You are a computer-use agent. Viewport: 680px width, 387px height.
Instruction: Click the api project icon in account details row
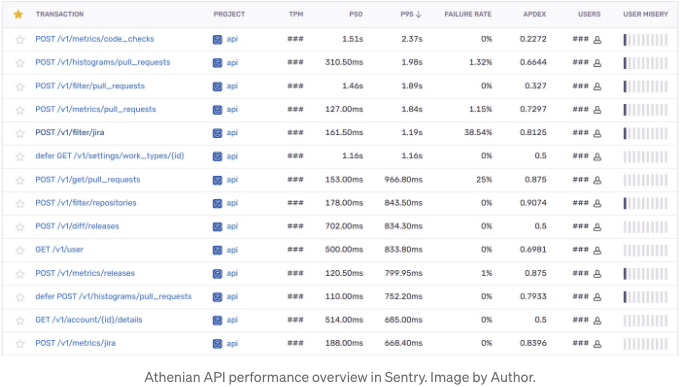click(x=217, y=321)
